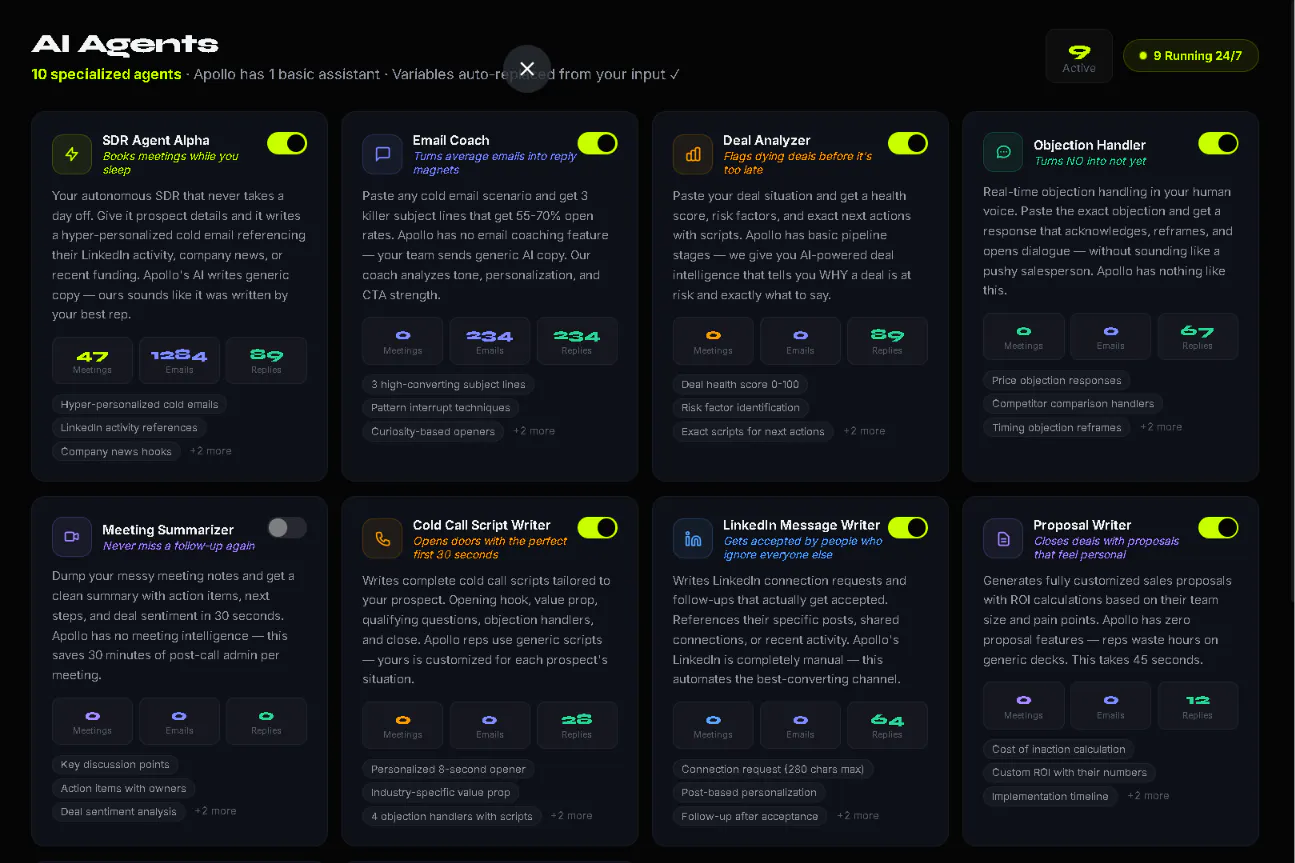1295x863 pixels.
Task: Switch off the Objection Handler agent
Action: click(1218, 143)
